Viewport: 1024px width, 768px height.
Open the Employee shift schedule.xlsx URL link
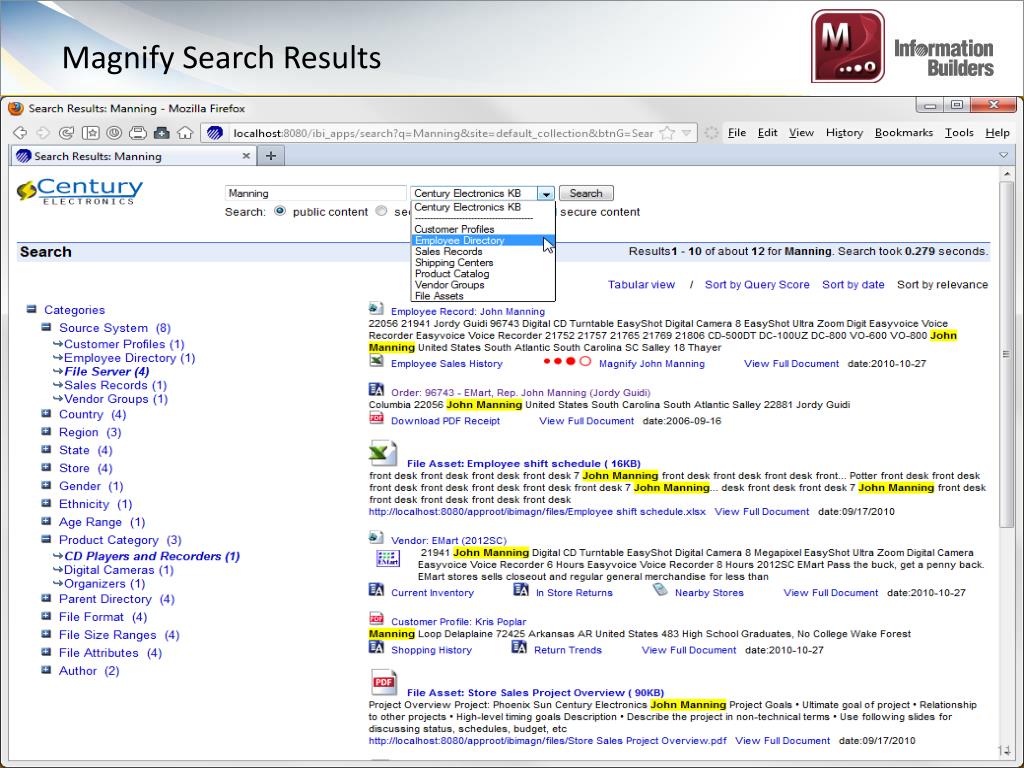537,512
